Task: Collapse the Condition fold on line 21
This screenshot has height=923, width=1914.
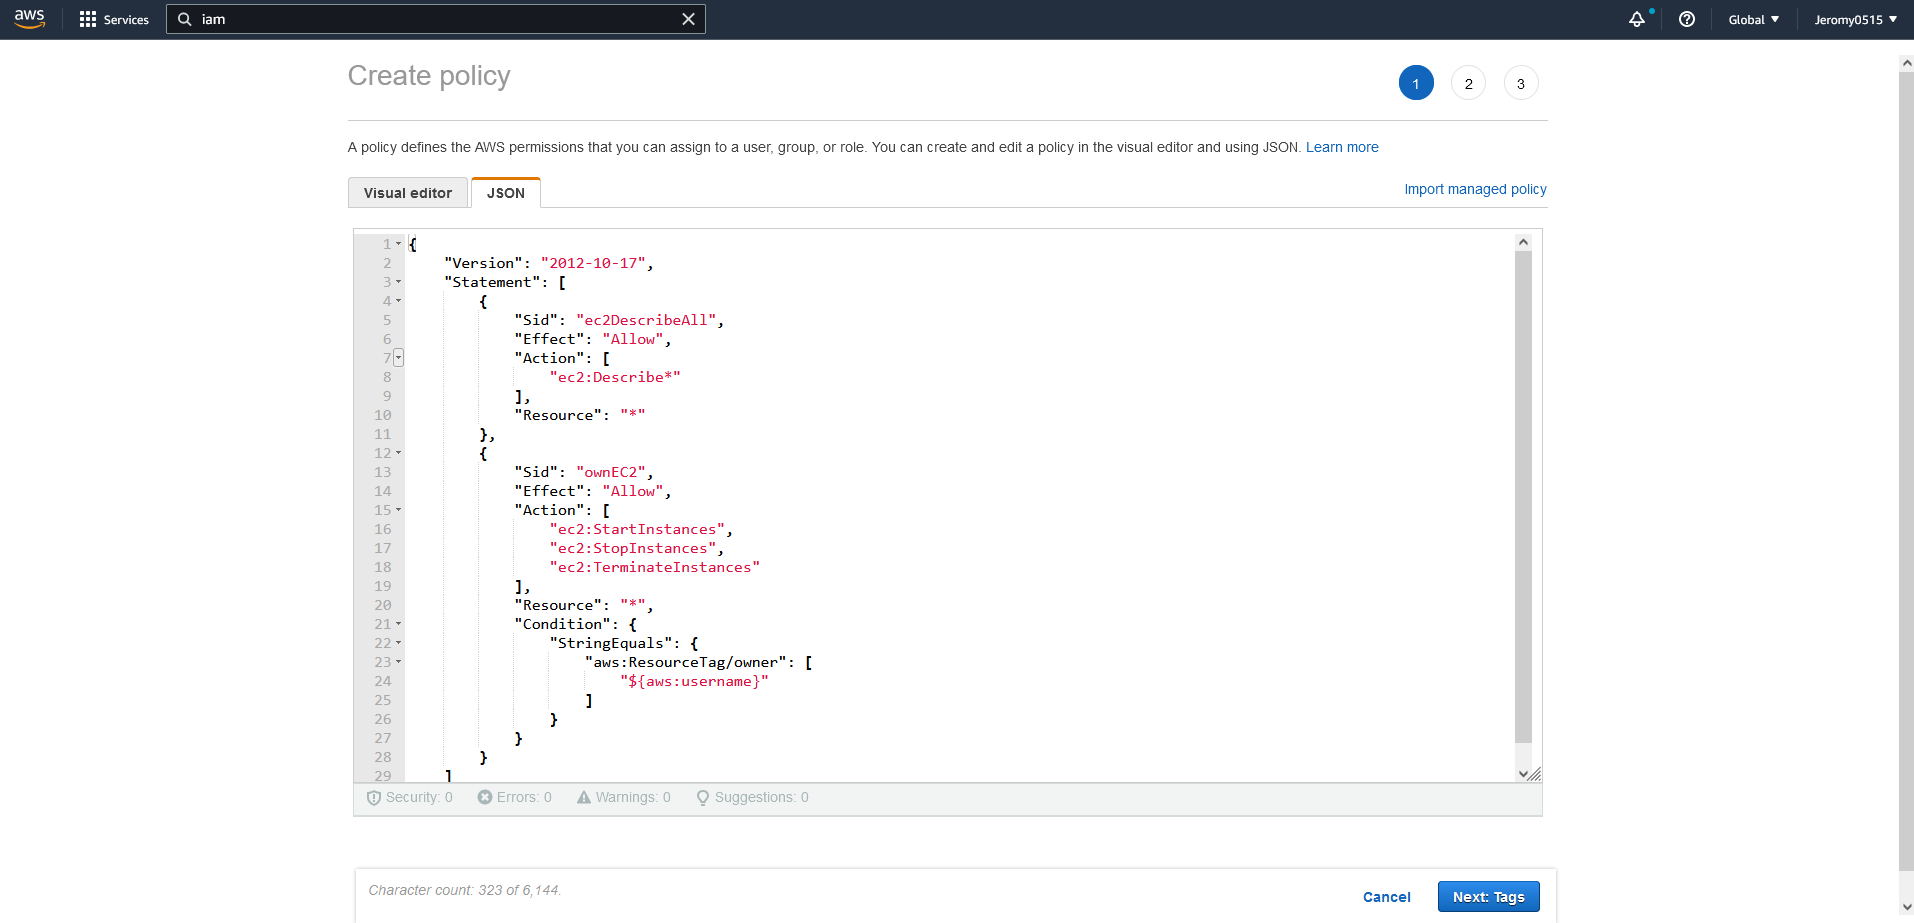Action: 398,624
